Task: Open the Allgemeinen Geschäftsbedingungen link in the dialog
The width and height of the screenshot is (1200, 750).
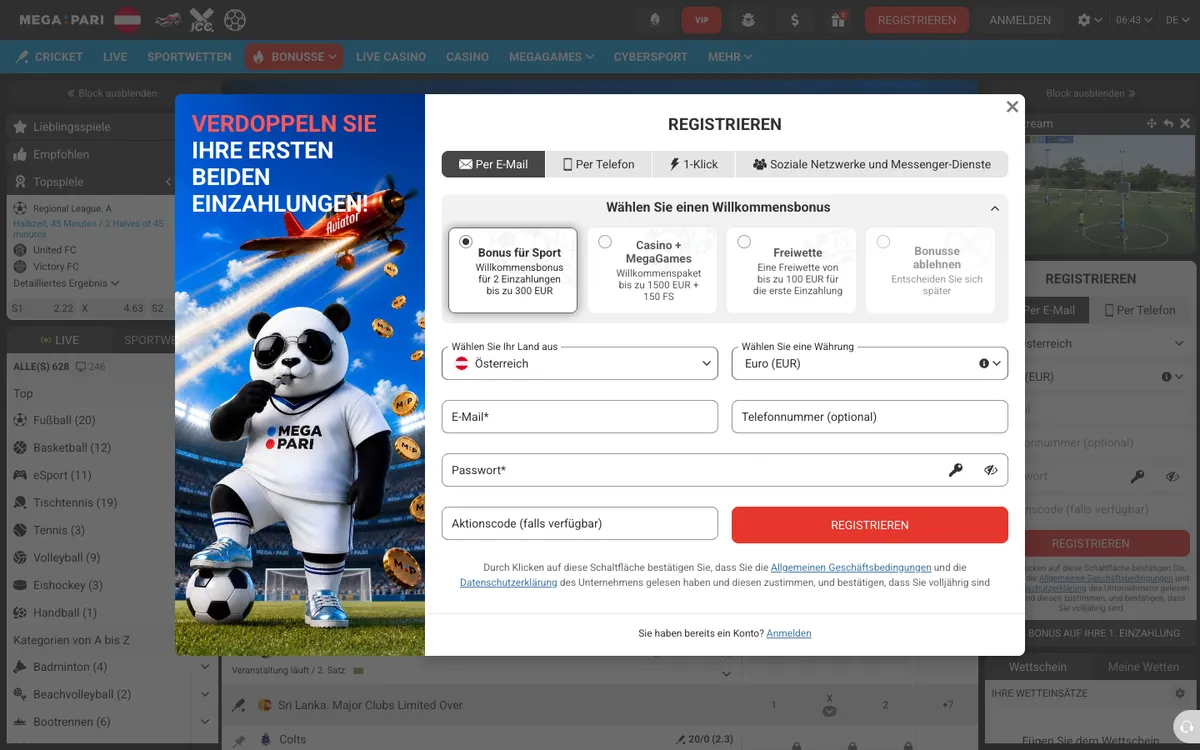Action: (851, 567)
